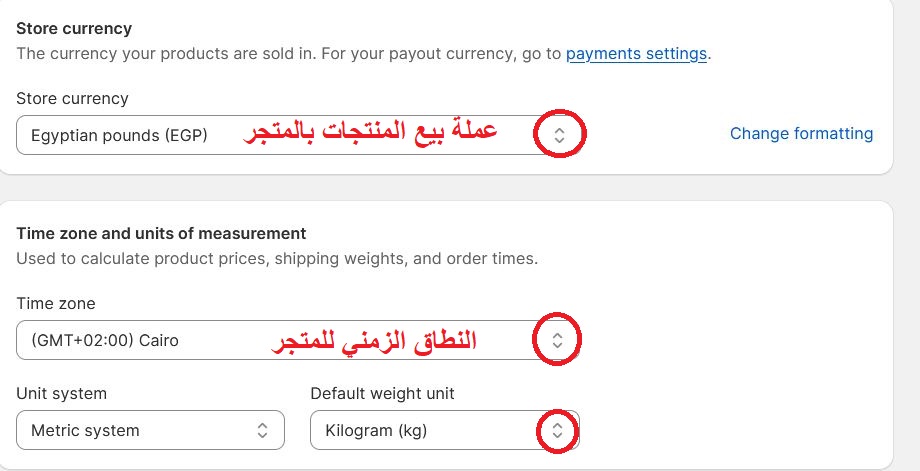The image size is (920, 471).
Task: Click the Time zone and units of measurement heading
Action: pyautogui.click(x=161, y=233)
